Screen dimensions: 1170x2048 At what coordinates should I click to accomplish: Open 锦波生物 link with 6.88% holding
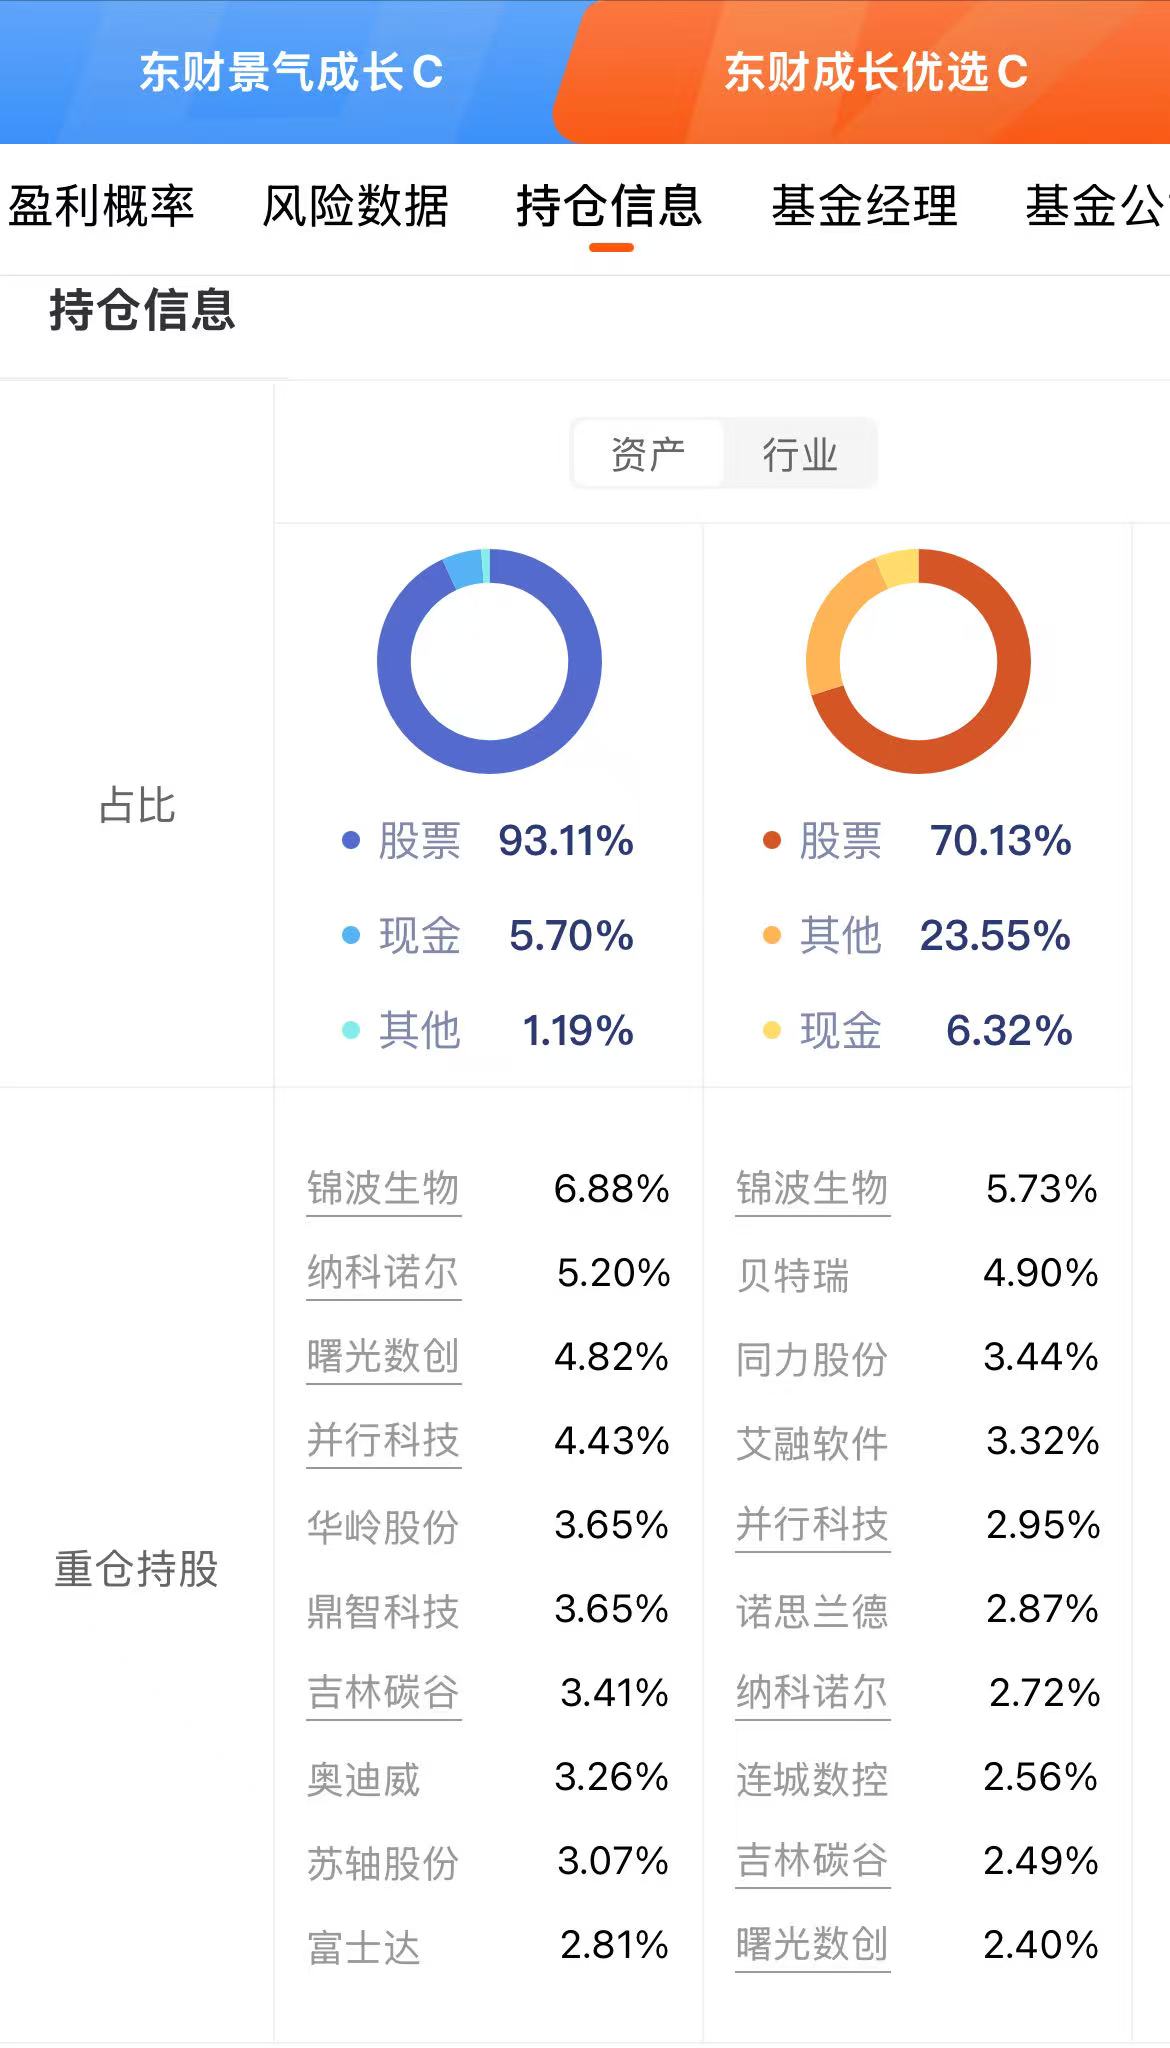(383, 1190)
